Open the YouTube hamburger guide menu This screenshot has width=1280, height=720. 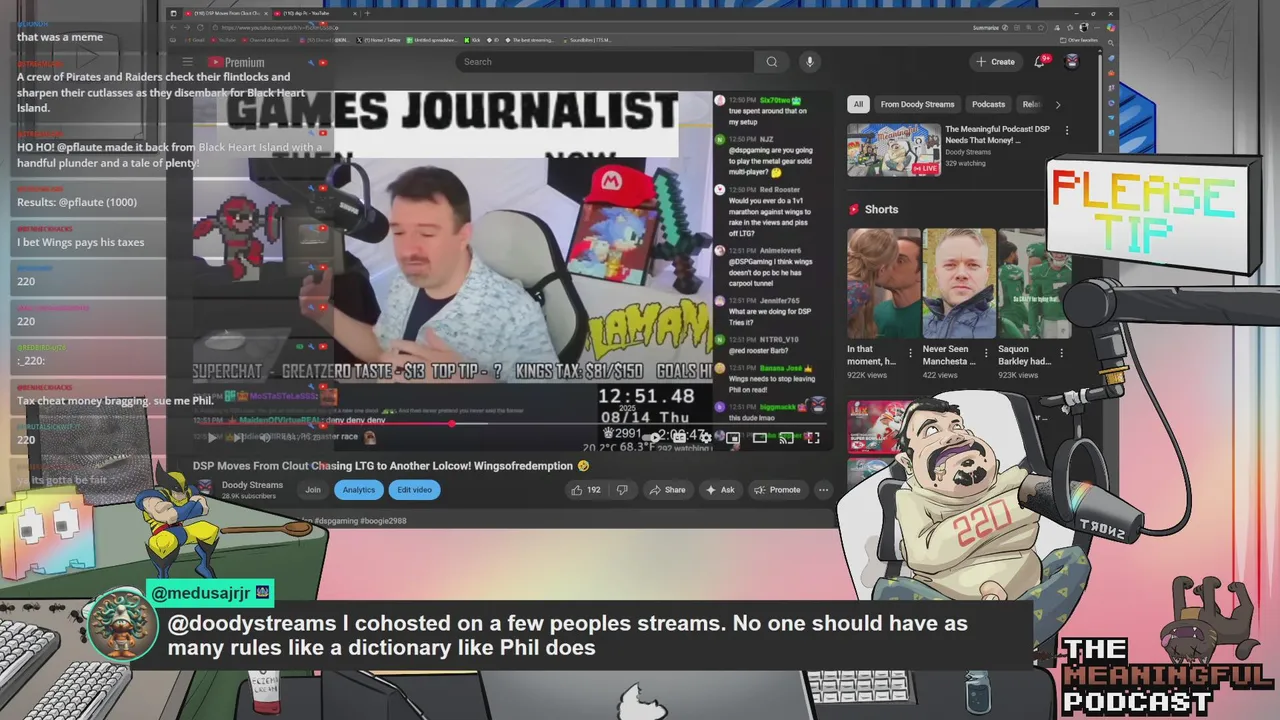coord(187,62)
